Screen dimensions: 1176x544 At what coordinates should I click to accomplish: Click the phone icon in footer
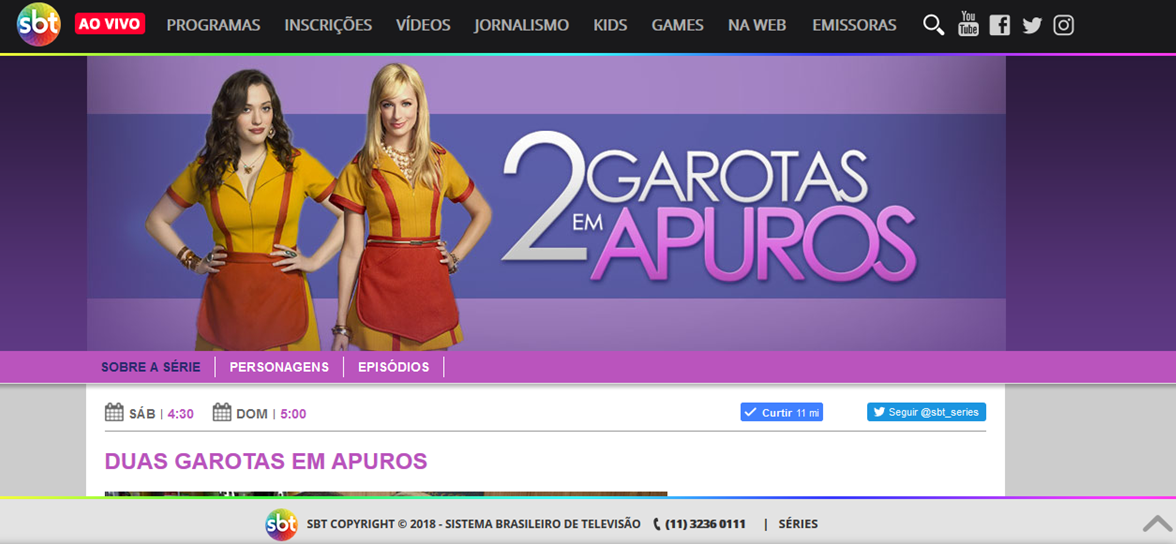[x=657, y=524]
